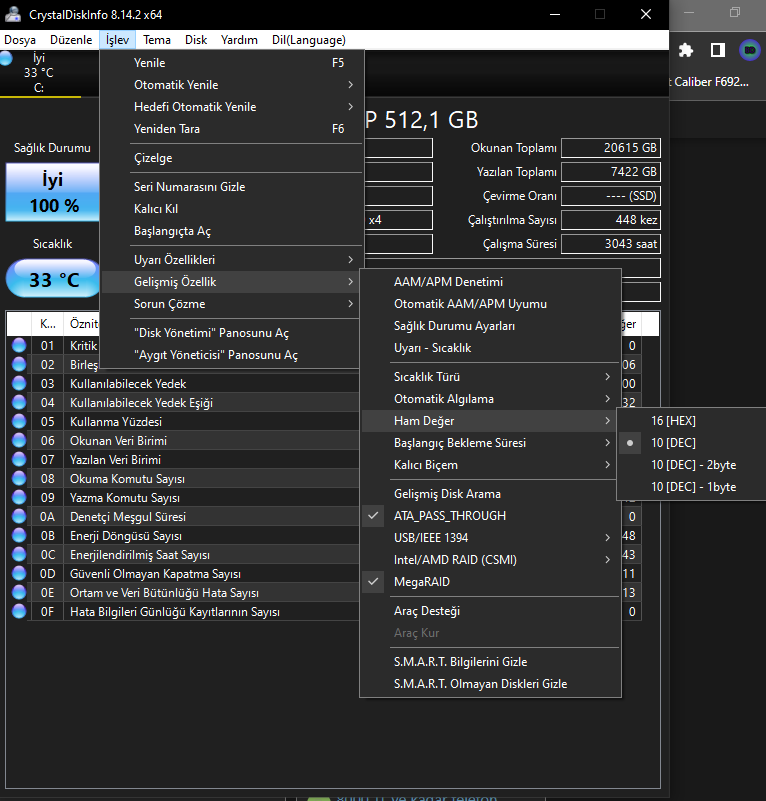Open Dil(Language) menu
Viewport: 766px width, 801px height.
(309, 40)
